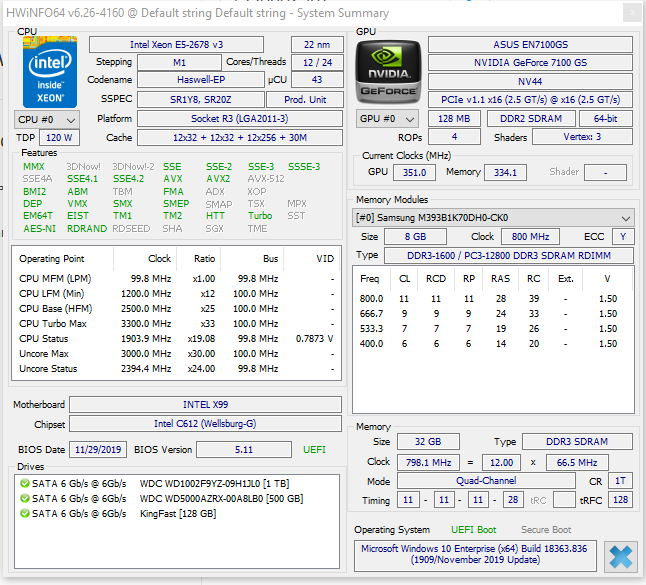
Task: Click the Intel C612 (Wellsburg-G) chipset field
Action: point(205,424)
